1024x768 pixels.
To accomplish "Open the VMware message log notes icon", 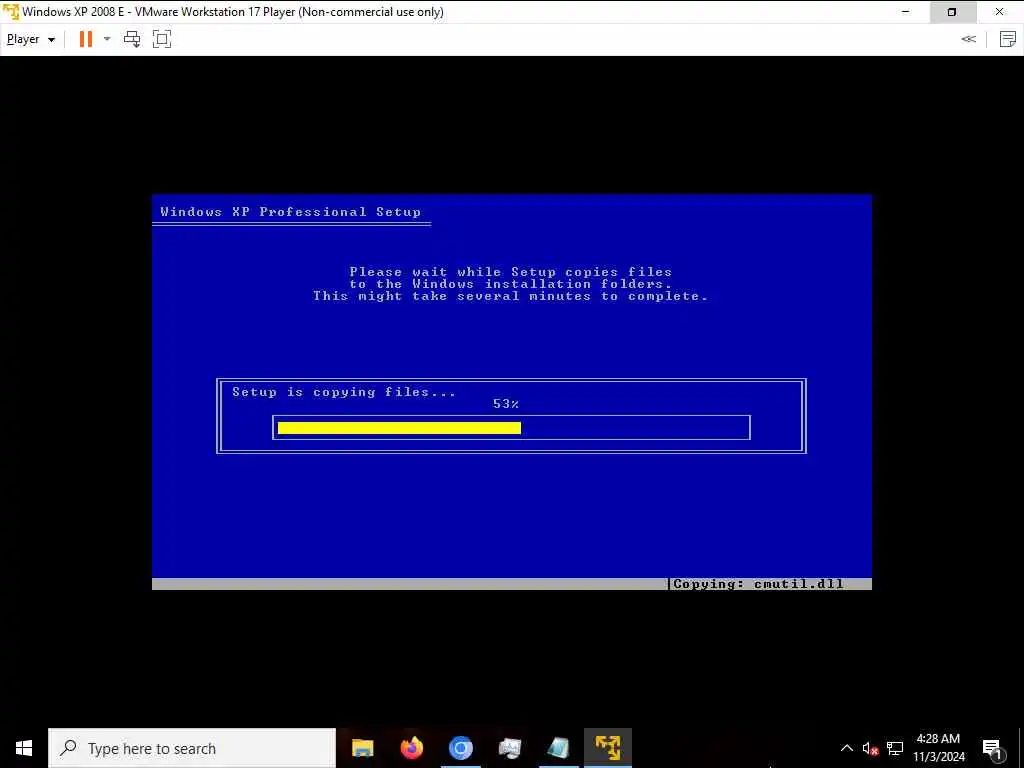I will pyautogui.click(x=1008, y=39).
